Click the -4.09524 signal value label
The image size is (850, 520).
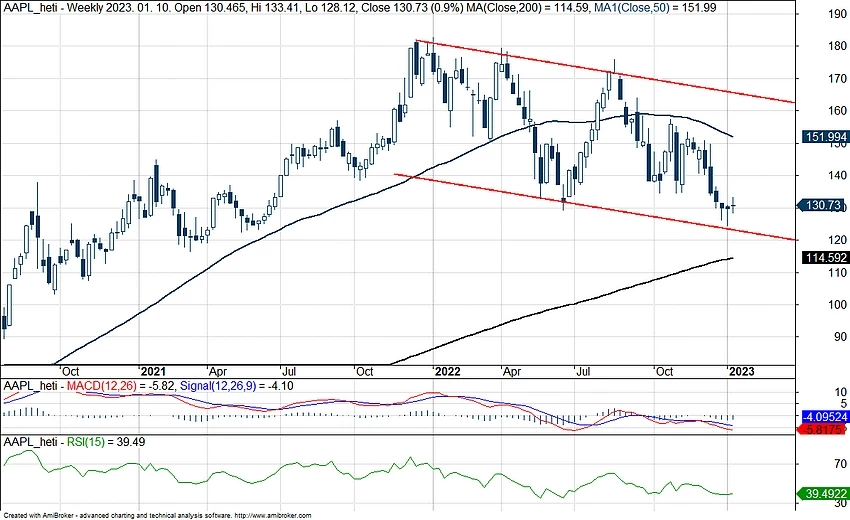pyautogui.click(x=825, y=418)
